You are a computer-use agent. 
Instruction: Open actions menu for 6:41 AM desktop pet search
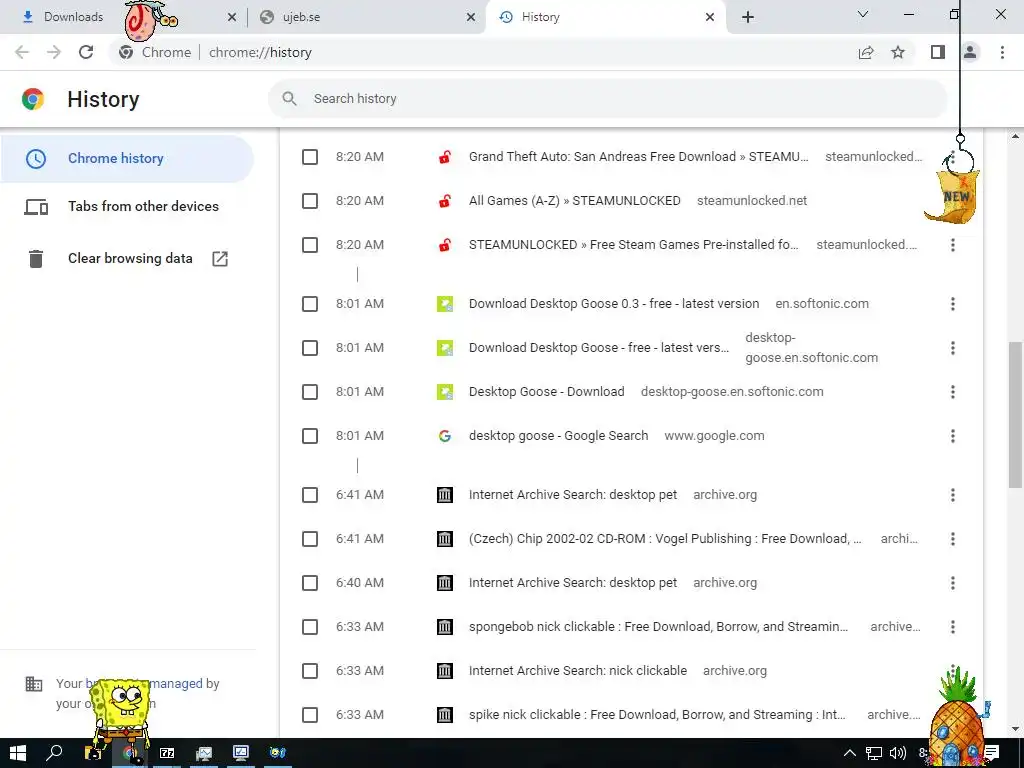953,494
